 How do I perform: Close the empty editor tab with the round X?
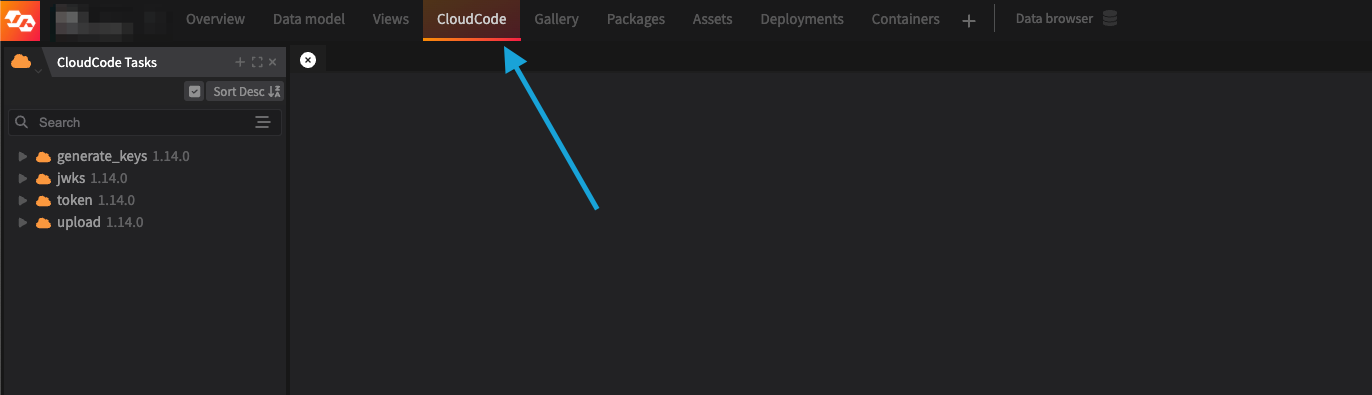coord(308,60)
